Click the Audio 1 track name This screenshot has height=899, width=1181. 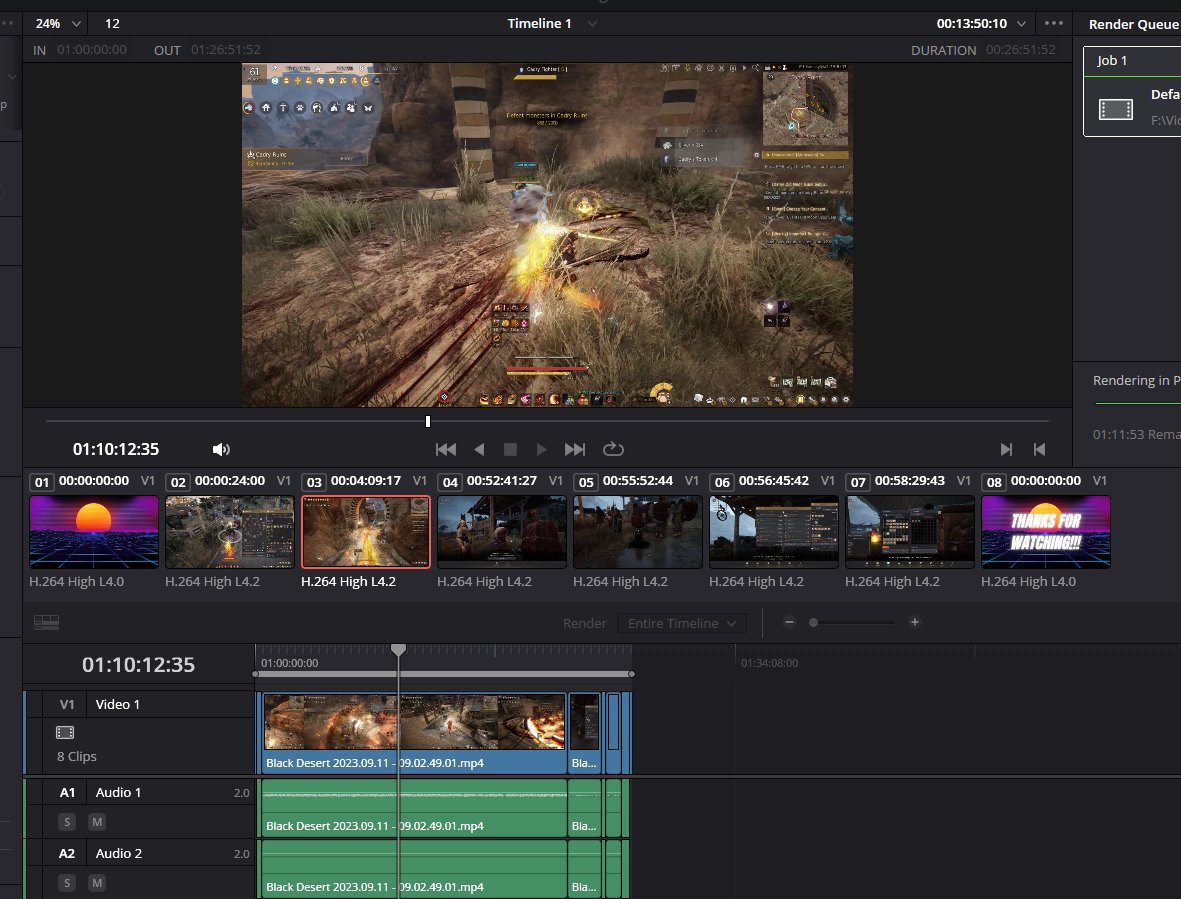coord(118,793)
